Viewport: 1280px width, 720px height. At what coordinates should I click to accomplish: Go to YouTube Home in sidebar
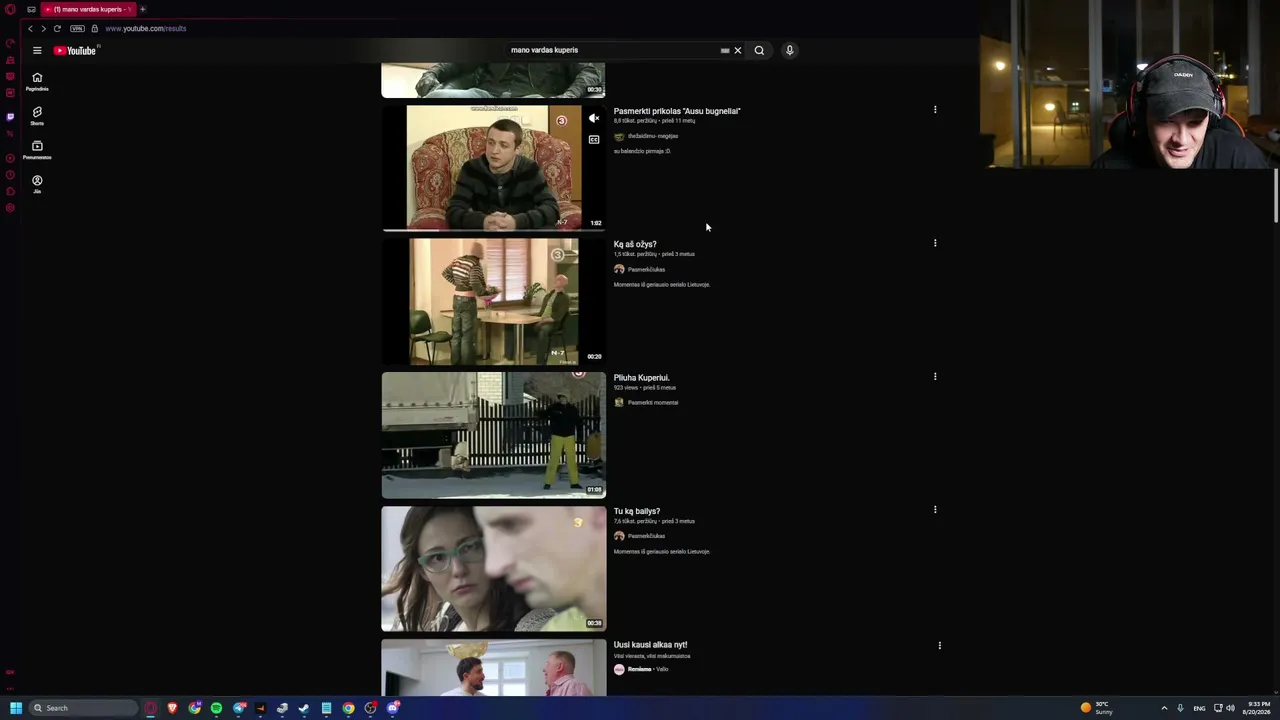click(x=37, y=81)
